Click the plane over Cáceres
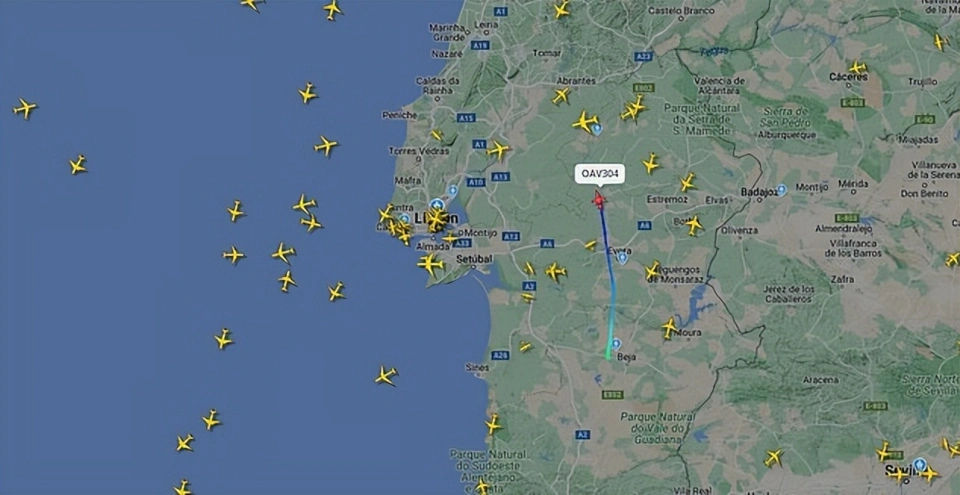The height and width of the screenshot is (495, 960). [x=857, y=67]
